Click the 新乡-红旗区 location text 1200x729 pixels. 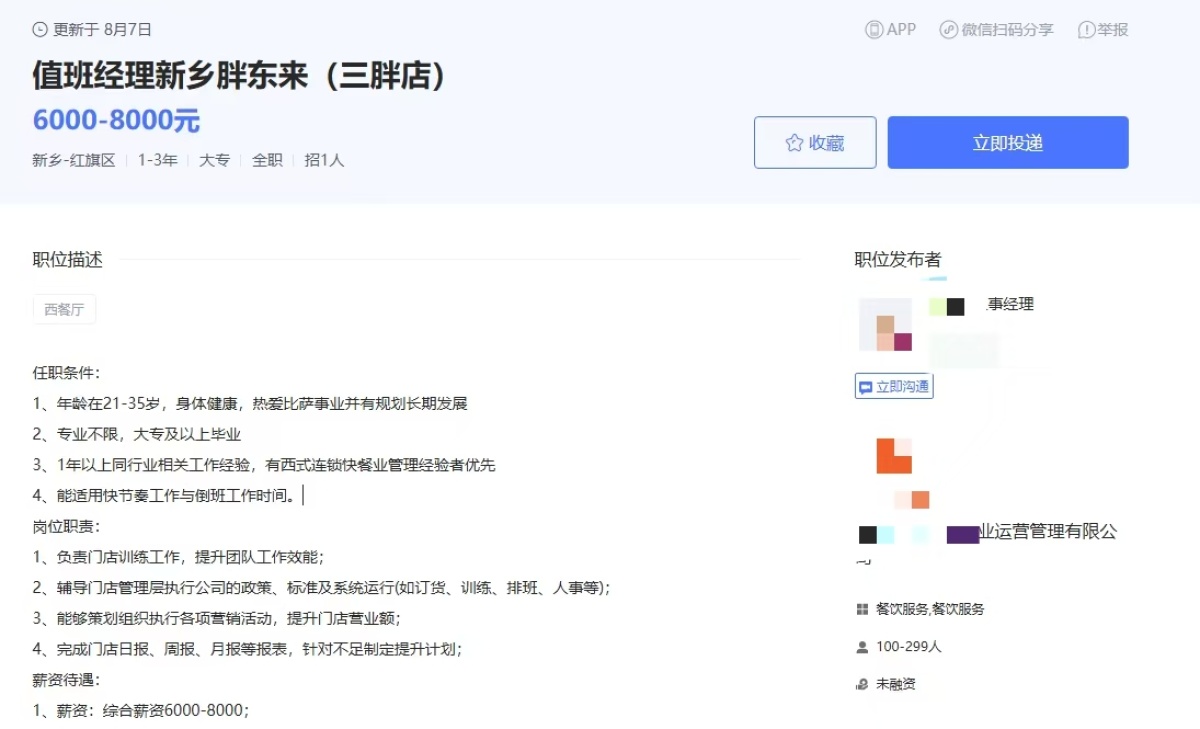(74, 160)
